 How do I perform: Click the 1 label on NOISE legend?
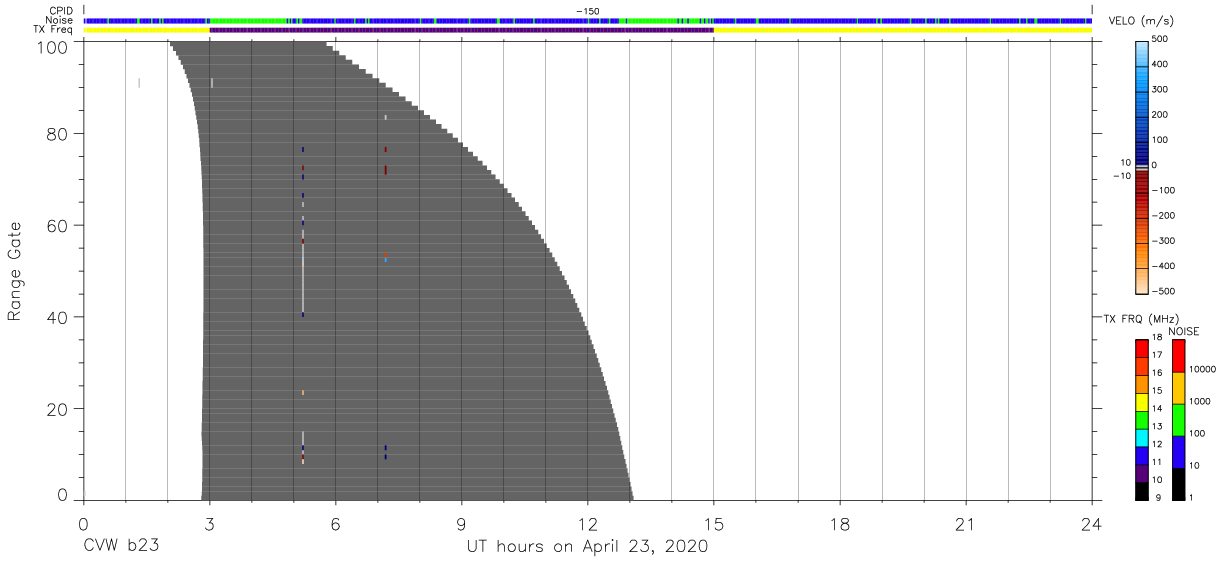(x=1191, y=497)
